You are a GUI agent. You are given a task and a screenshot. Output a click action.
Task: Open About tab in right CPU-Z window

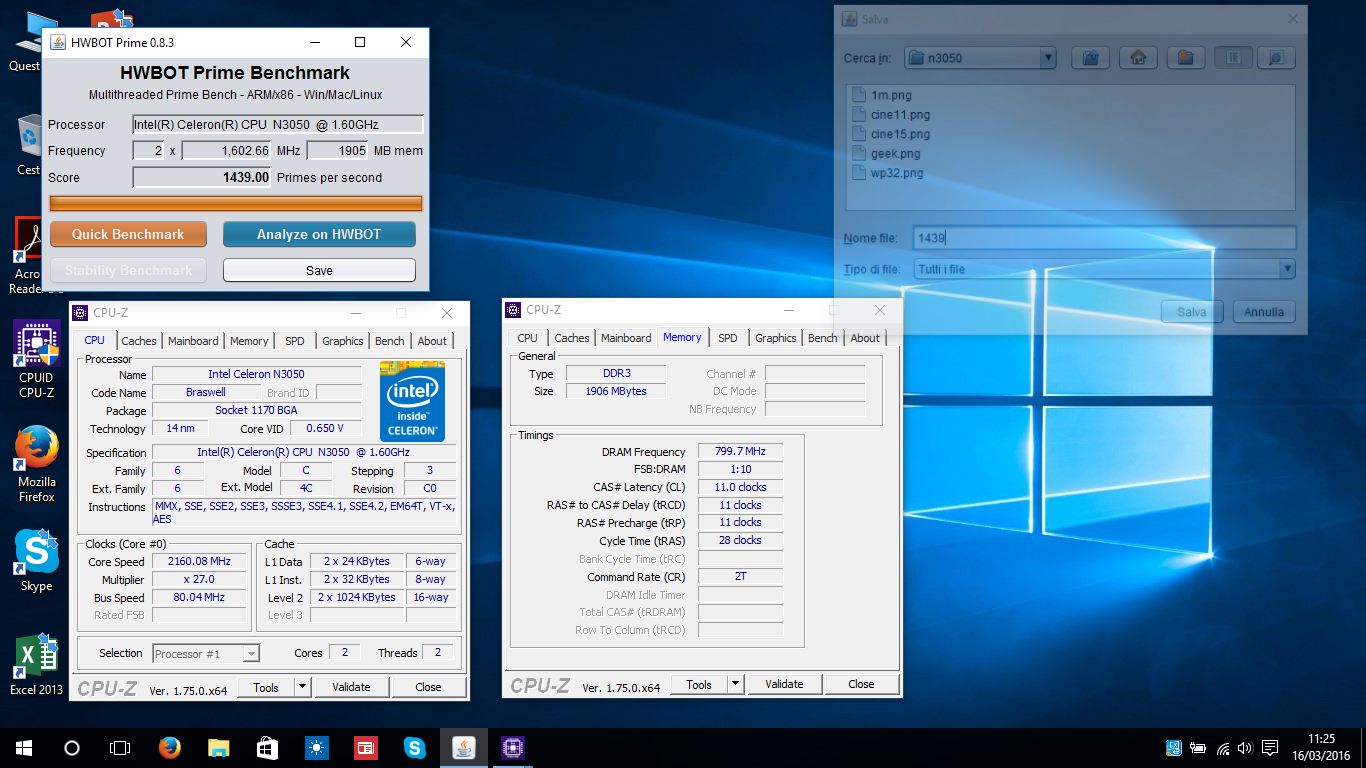click(x=865, y=338)
